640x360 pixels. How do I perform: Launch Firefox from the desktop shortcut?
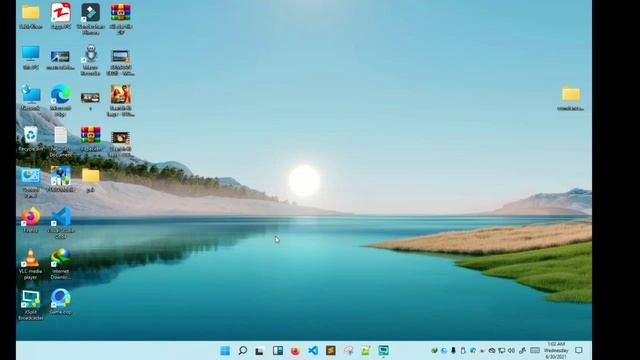[31, 220]
